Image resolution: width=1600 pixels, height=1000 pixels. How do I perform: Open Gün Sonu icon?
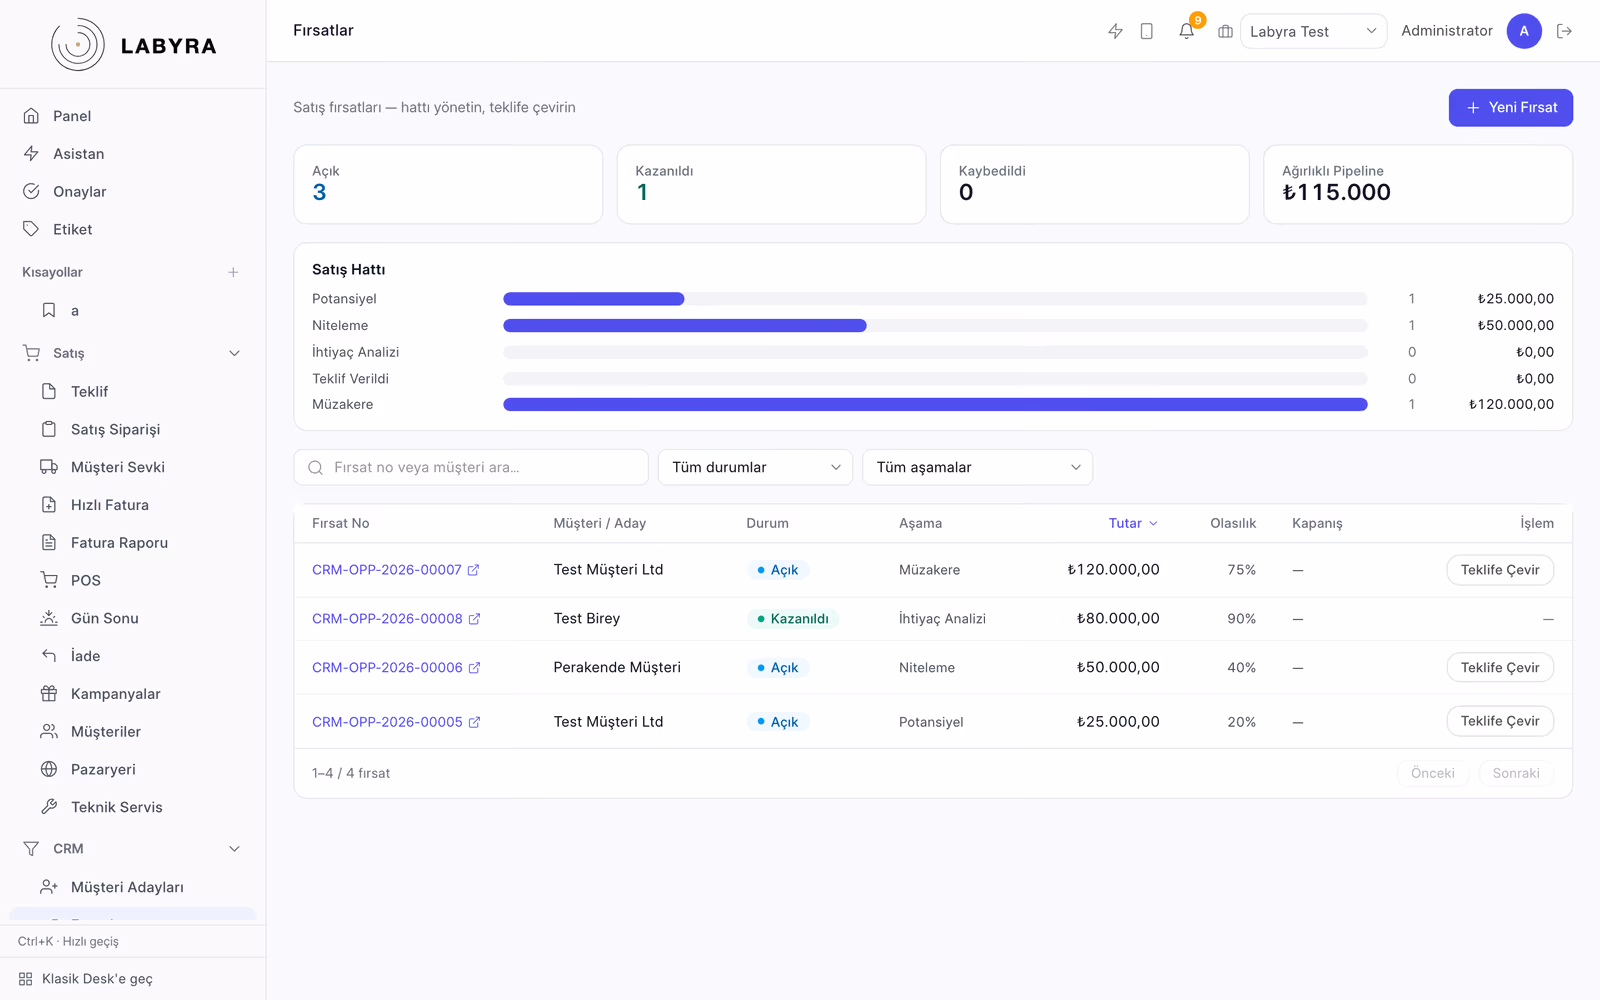click(48, 618)
